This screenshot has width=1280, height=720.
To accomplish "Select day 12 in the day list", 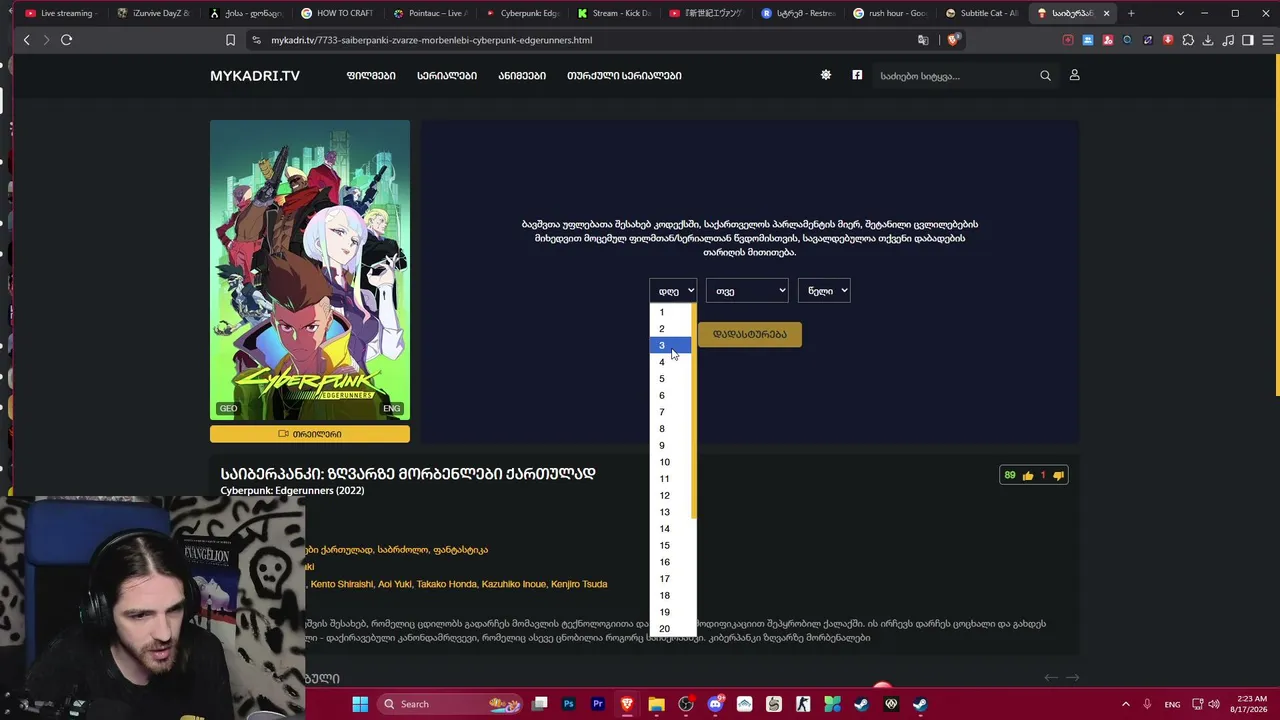I will click(x=670, y=495).
